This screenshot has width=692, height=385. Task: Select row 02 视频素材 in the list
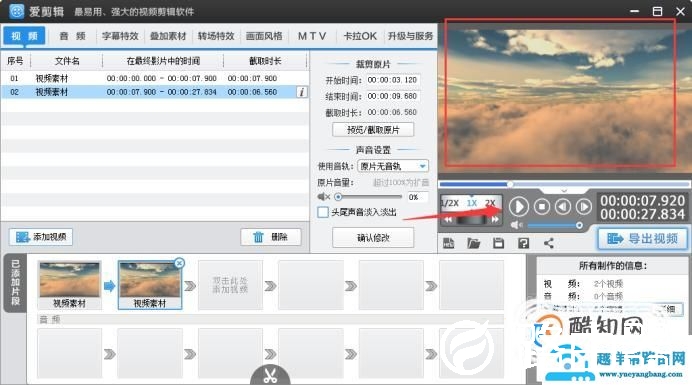pos(154,92)
